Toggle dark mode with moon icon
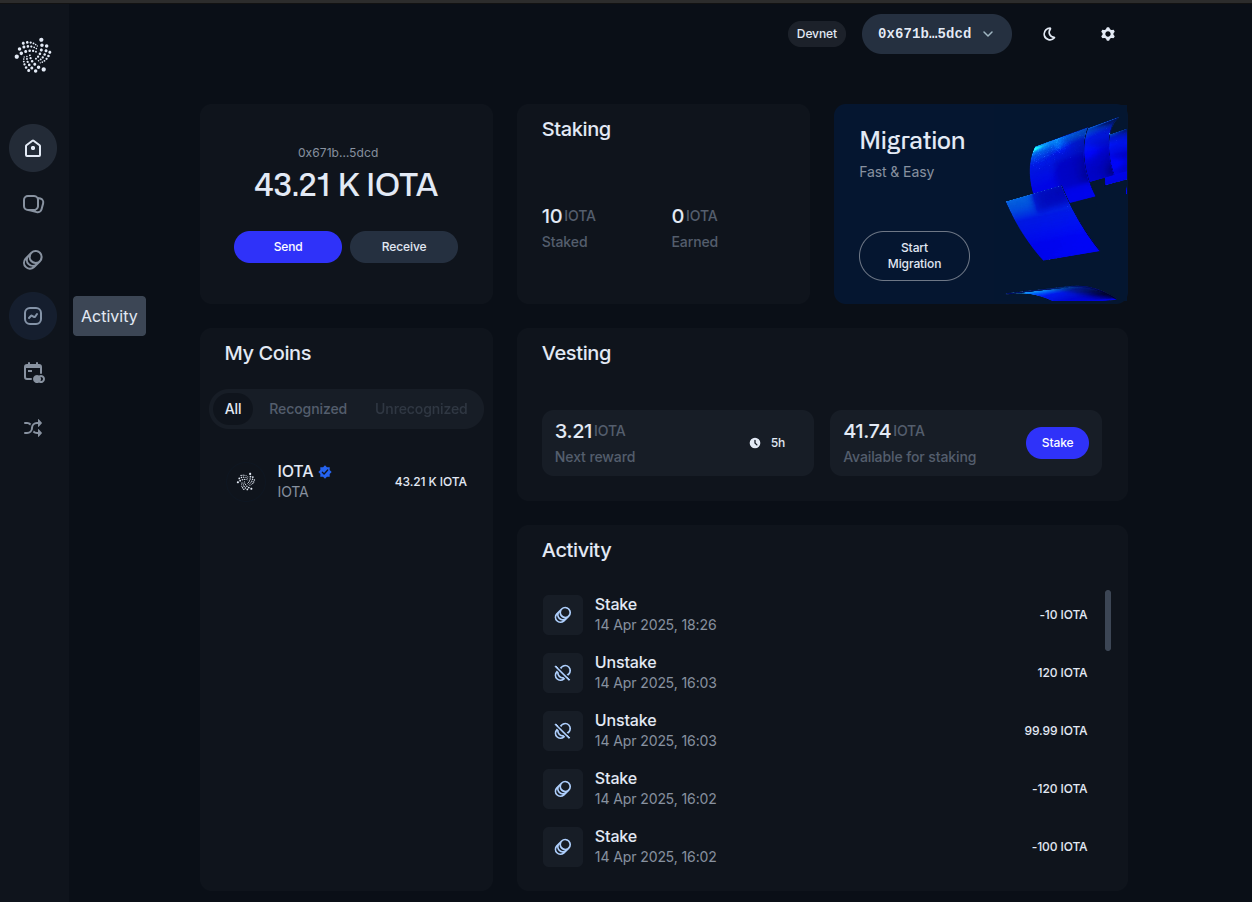 point(1049,34)
